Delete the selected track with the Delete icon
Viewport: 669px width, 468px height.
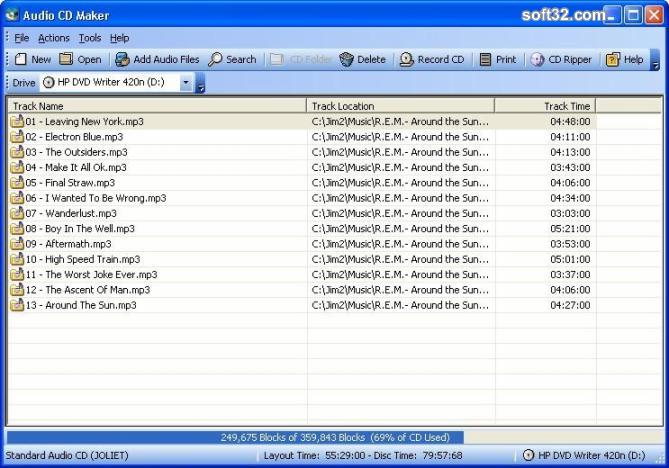pyautogui.click(x=346, y=59)
